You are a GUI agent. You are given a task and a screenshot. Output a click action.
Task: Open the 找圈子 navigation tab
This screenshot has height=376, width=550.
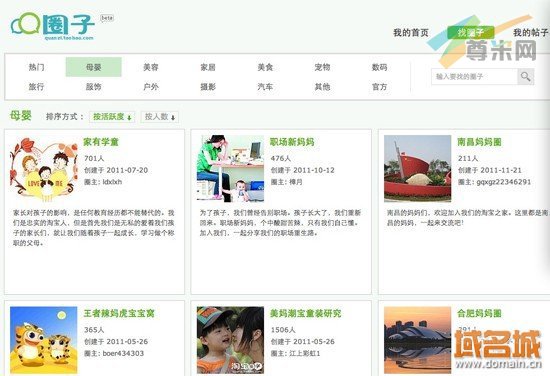471,33
